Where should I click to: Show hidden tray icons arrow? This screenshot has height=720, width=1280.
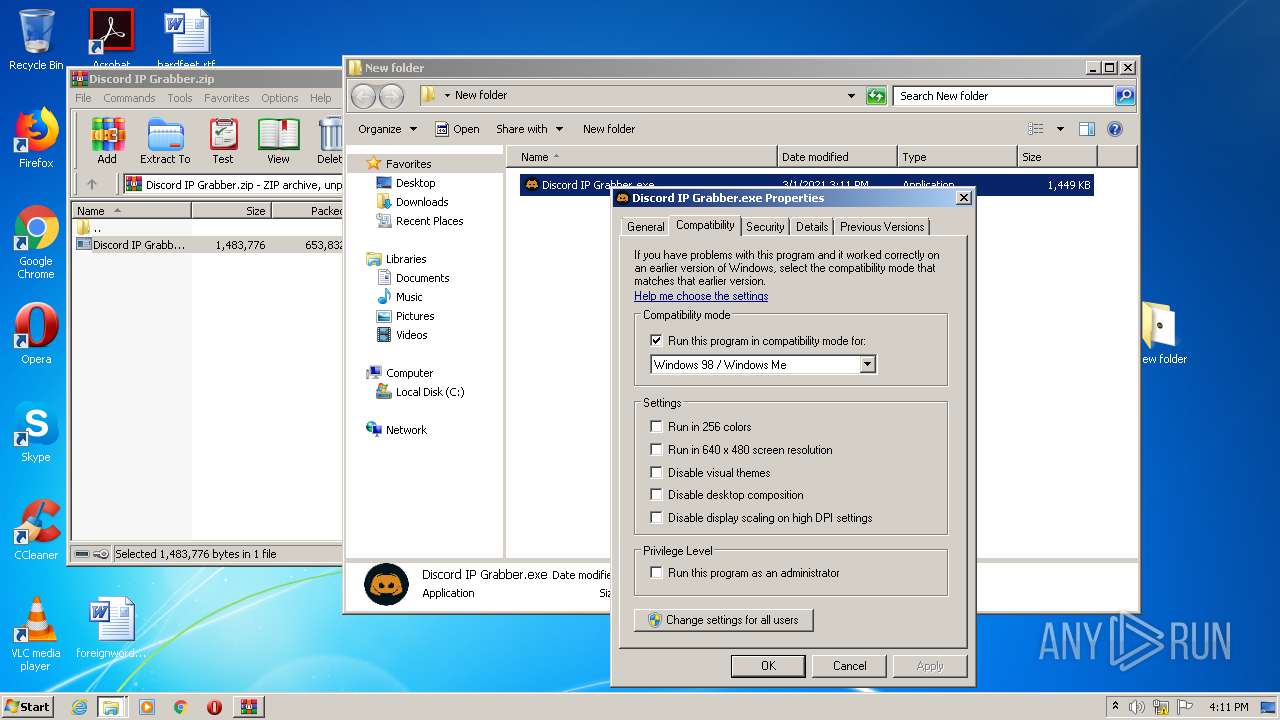click(x=1115, y=707)
